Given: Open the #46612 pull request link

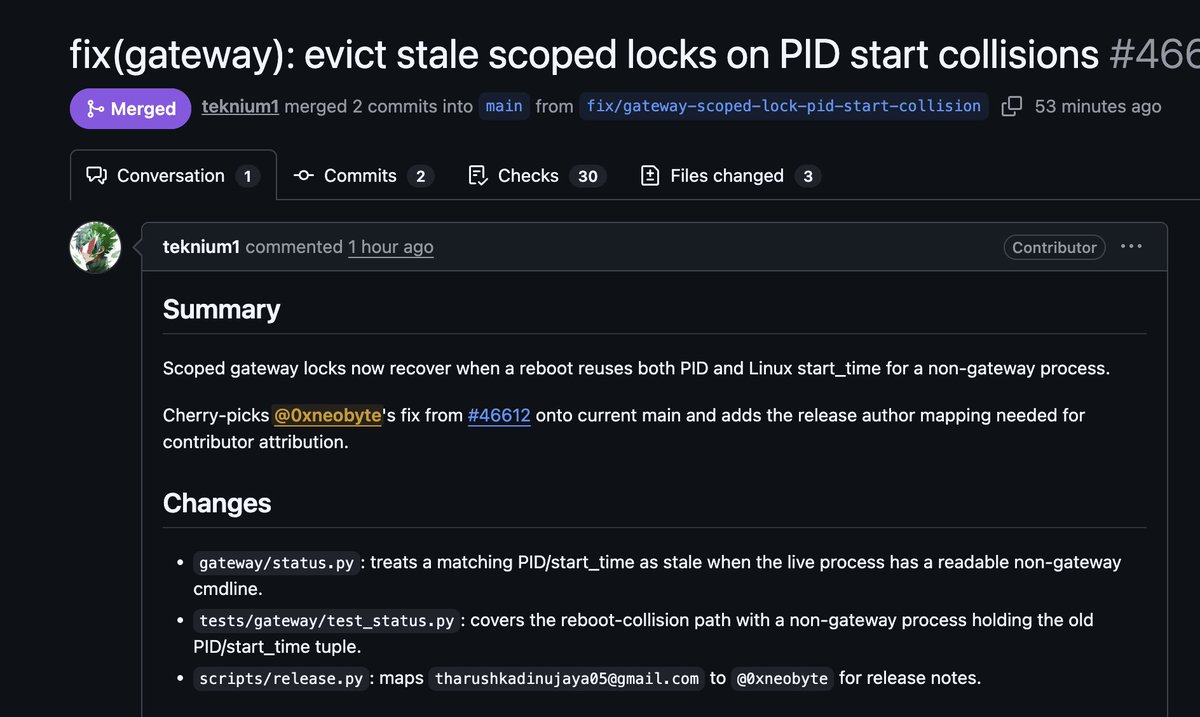Looking at the screenshot, I should pyautogui.click(x=499, y=414).
